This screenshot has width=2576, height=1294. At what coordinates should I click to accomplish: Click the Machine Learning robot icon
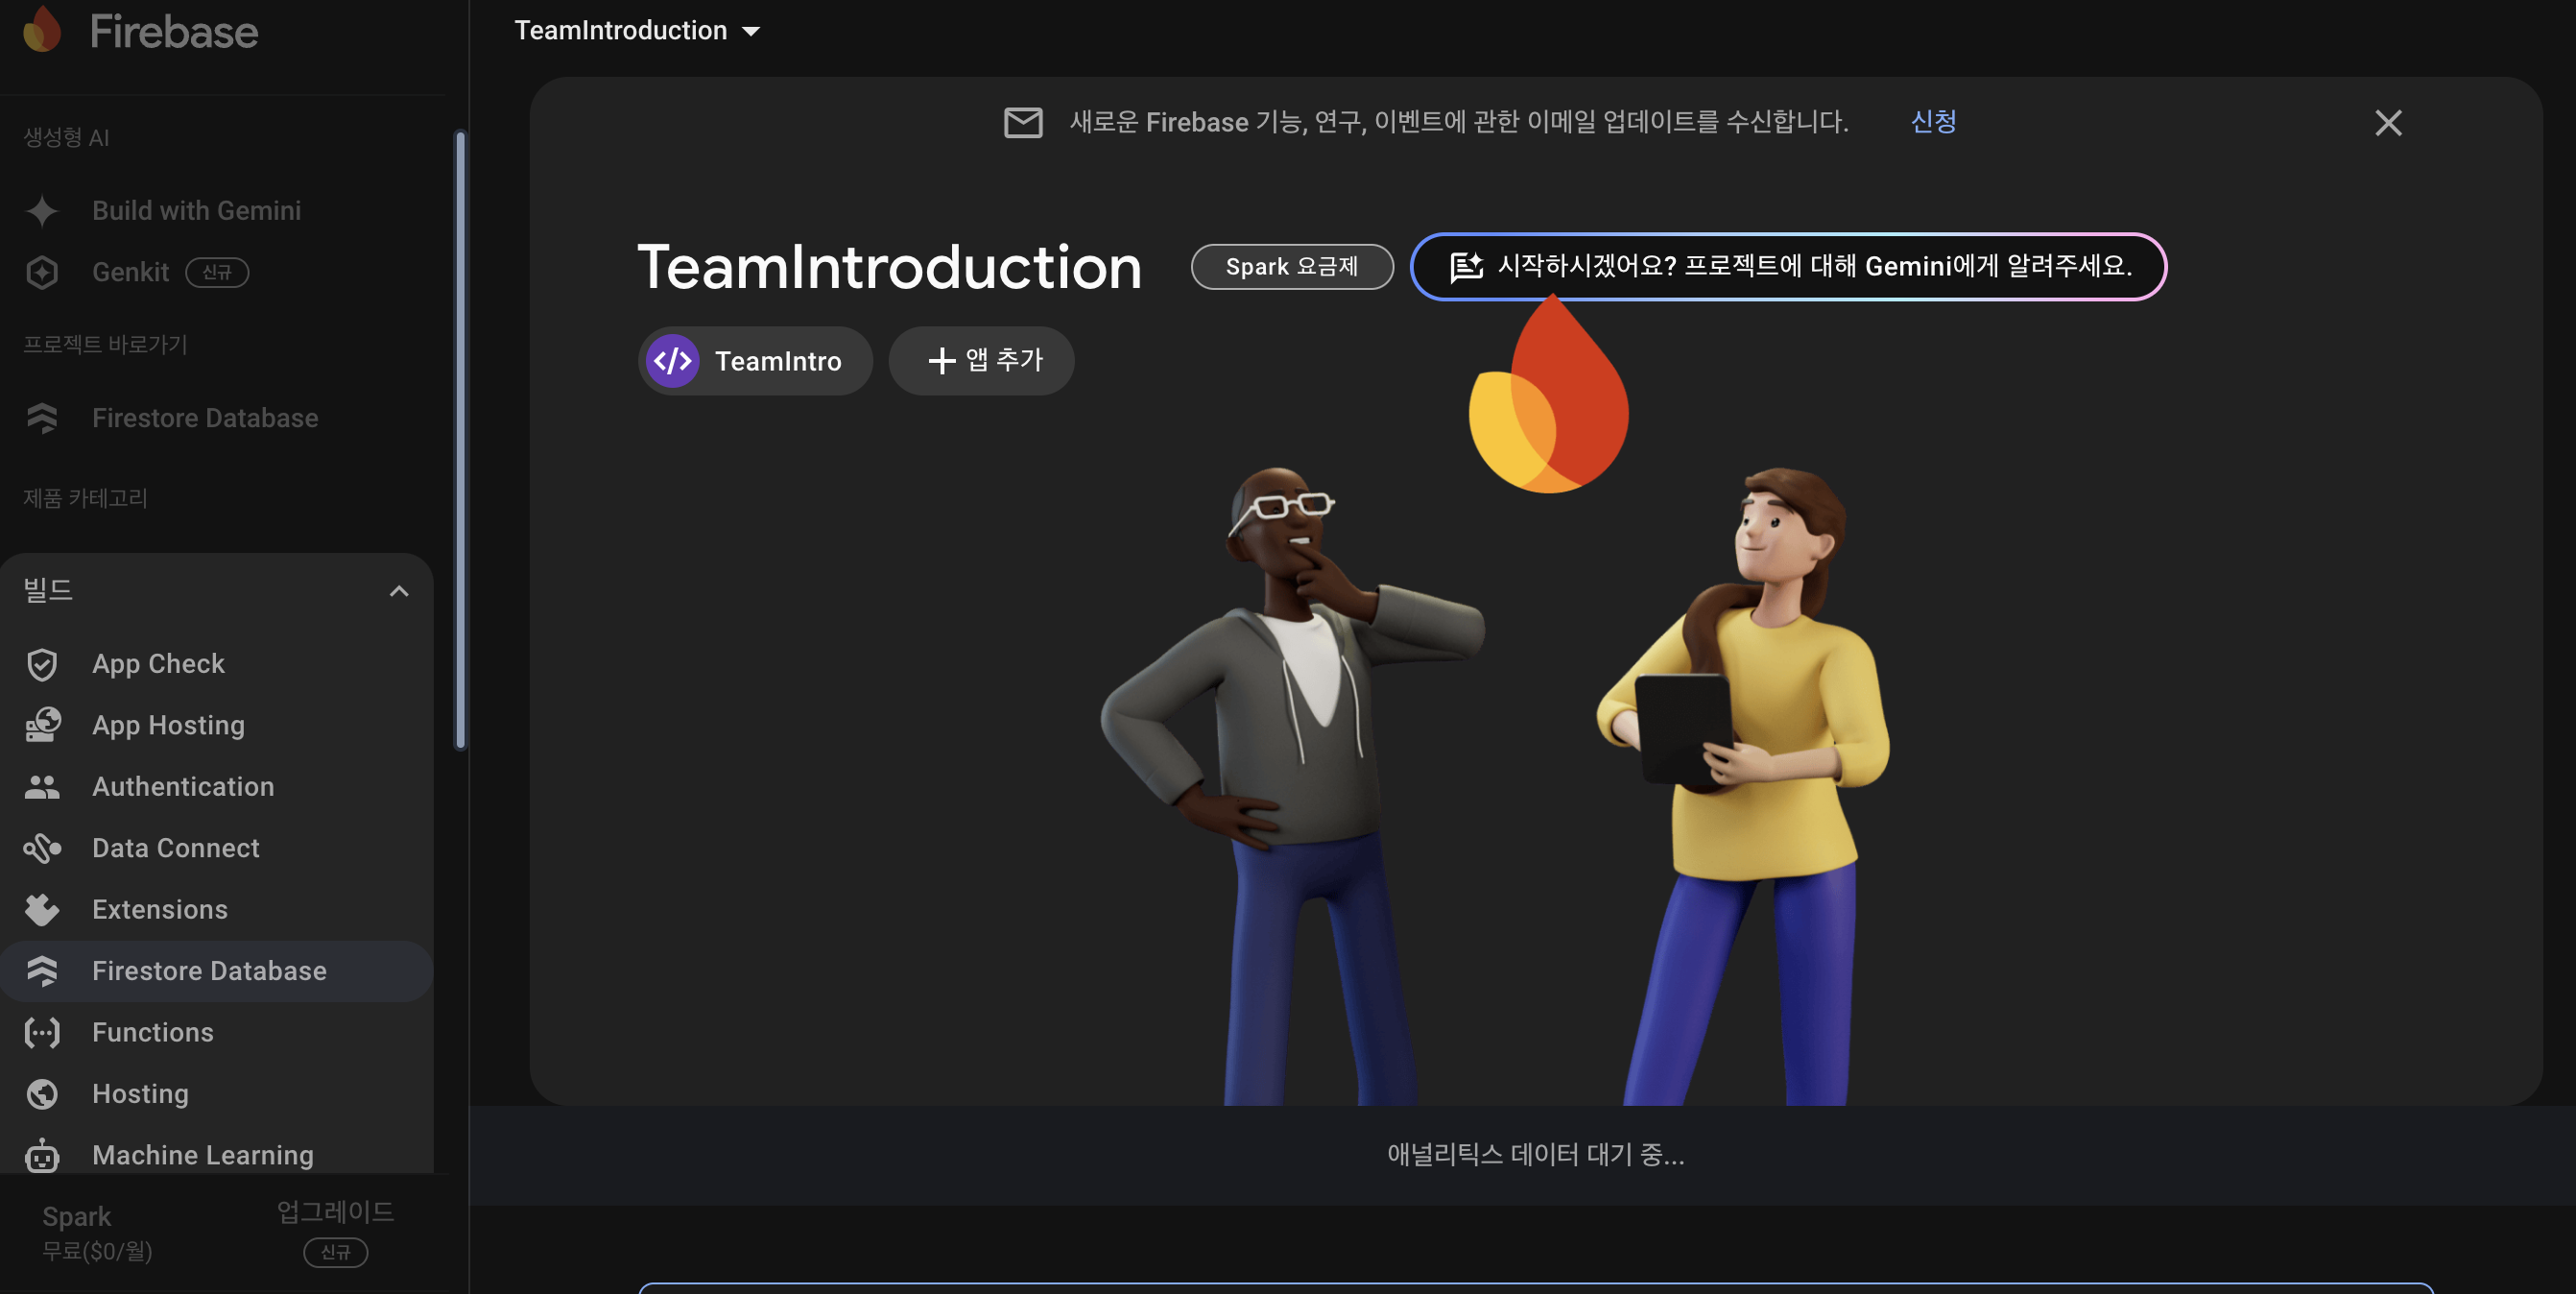click(42, 1155)
